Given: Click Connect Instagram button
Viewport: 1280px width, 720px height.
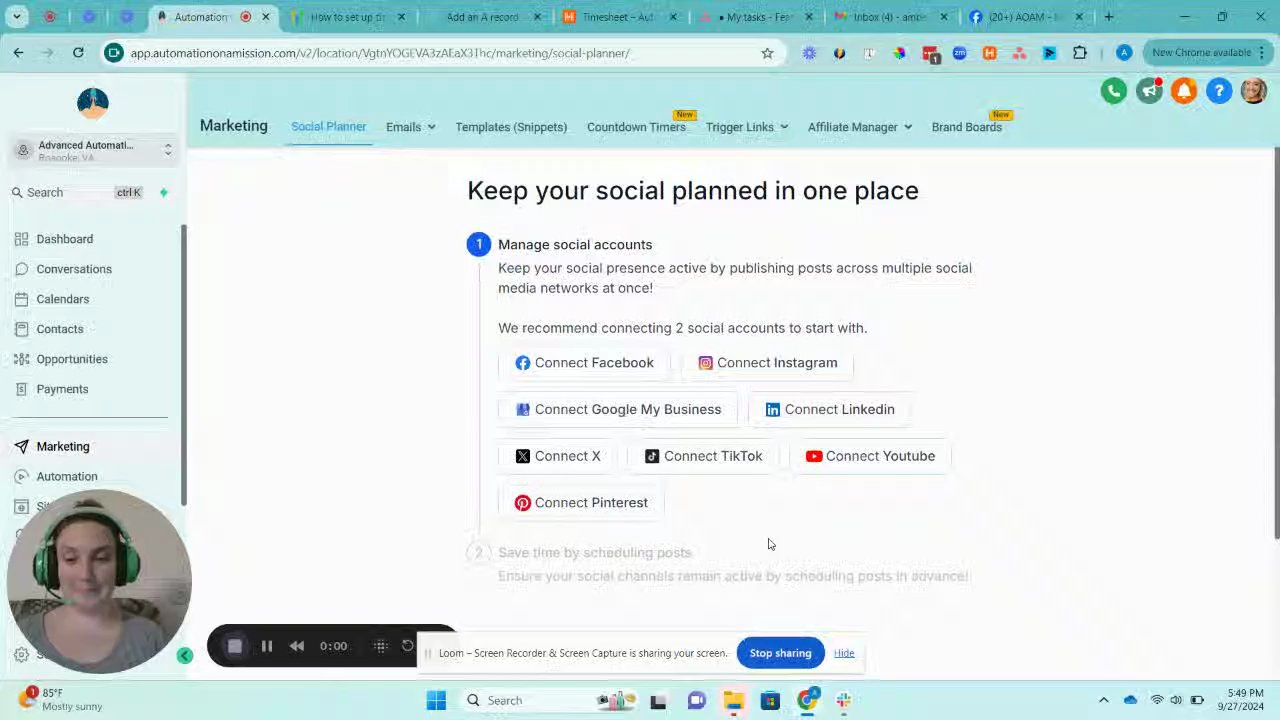Looking at the screenshot, I should [768, 363].
